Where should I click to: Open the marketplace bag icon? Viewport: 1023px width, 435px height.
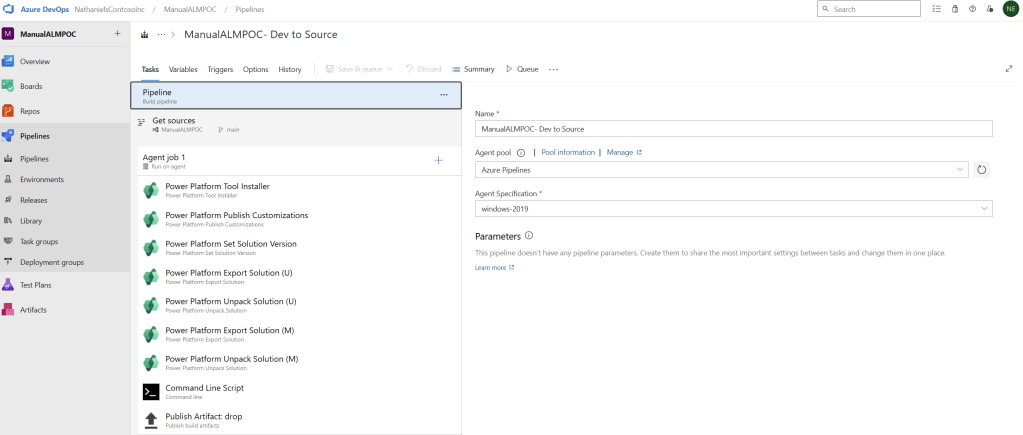[955, 9]
